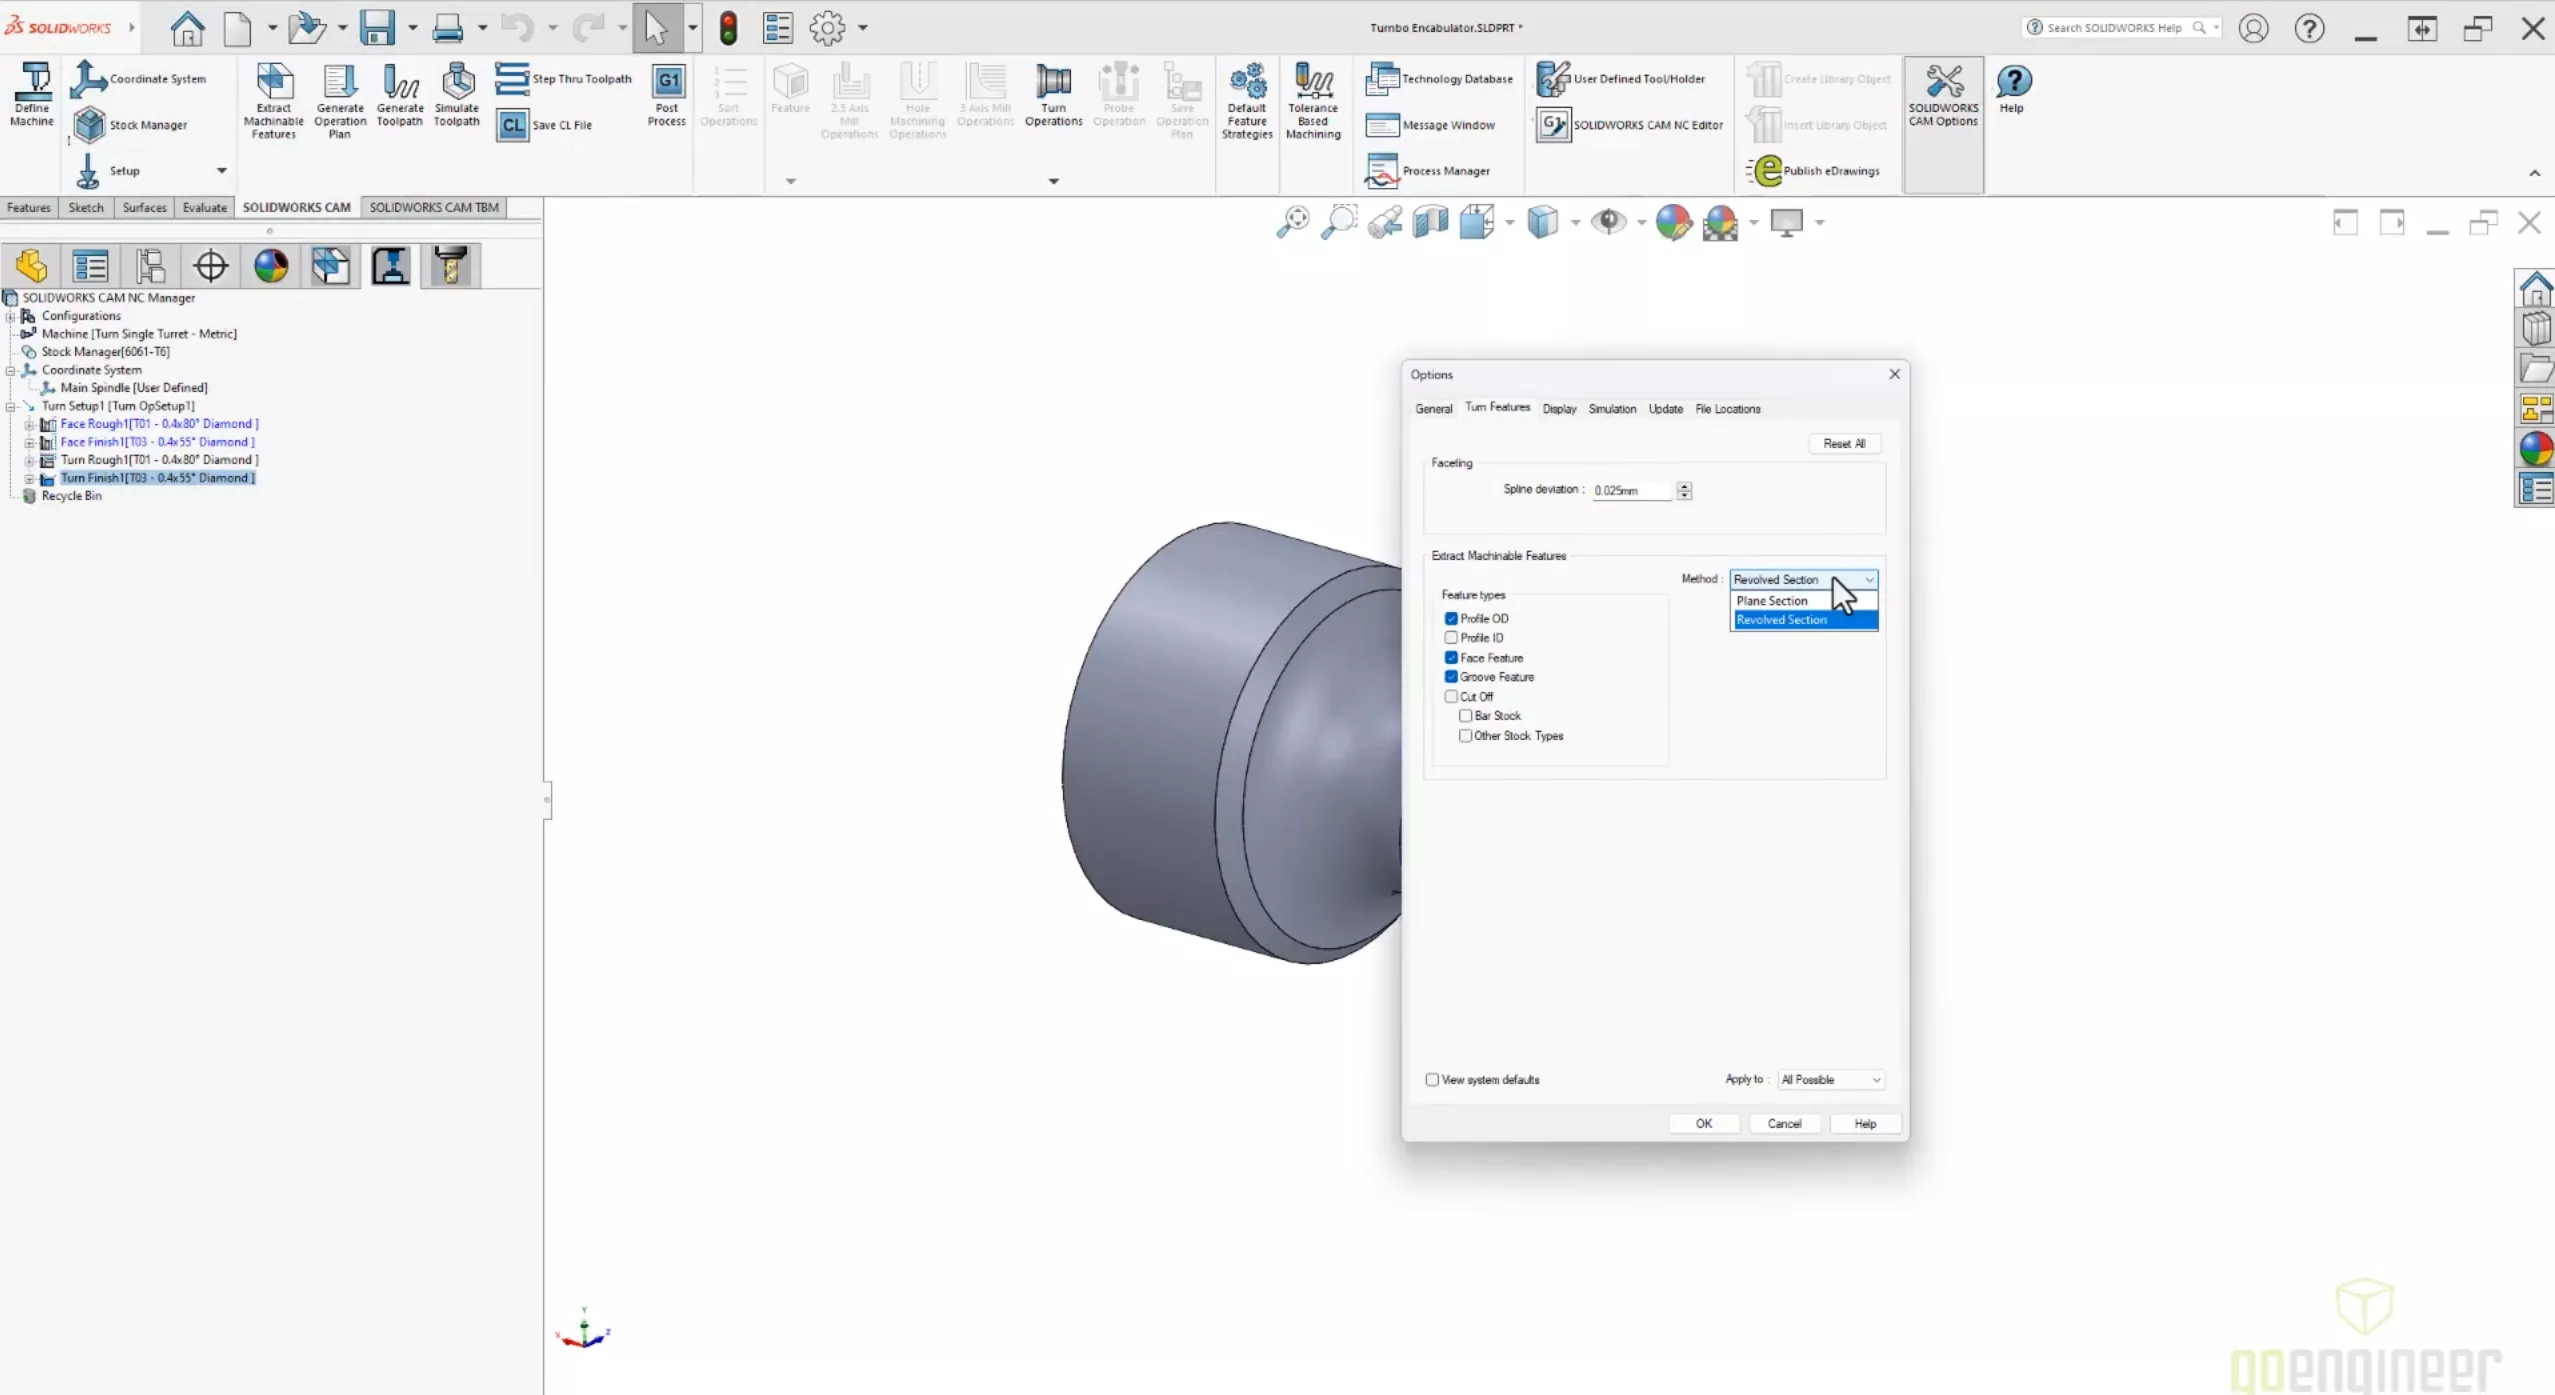This screenshot has width=2555, height=1395.
Task: Uncheck the Profile OD checkbox
Action: [1451, 619]
